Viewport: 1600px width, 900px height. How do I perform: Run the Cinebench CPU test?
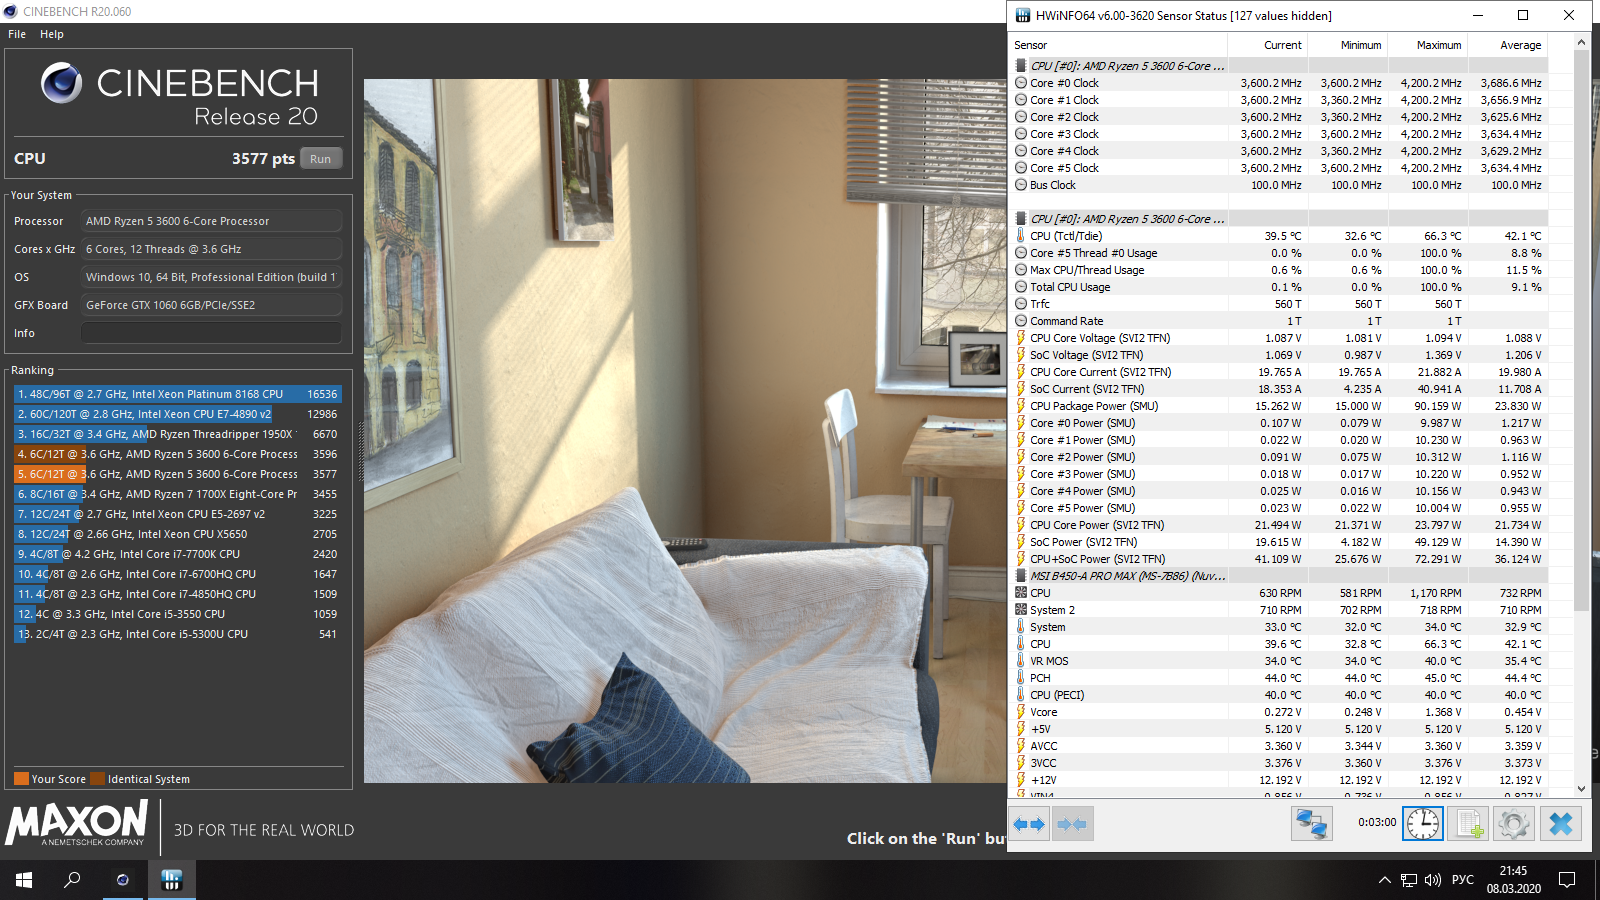click(x=321, y=159)
